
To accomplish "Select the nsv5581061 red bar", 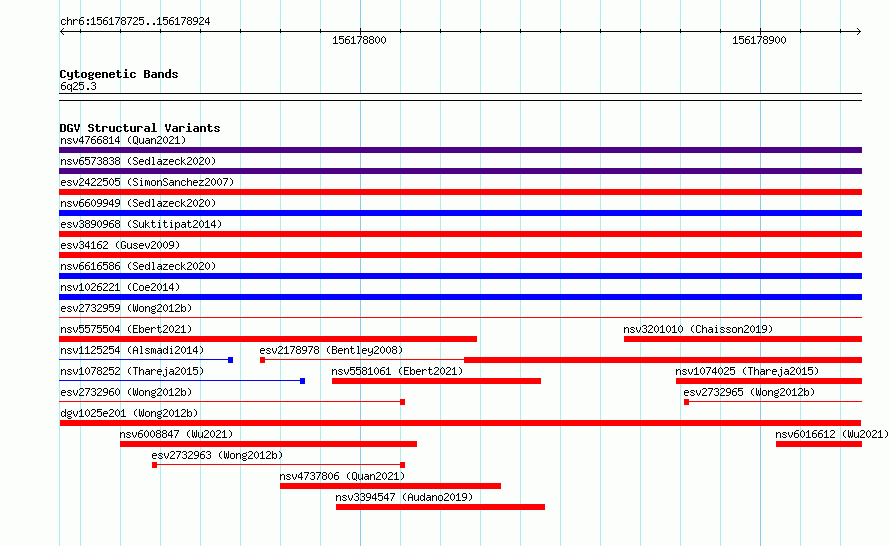I will click(x=436, y=381).
